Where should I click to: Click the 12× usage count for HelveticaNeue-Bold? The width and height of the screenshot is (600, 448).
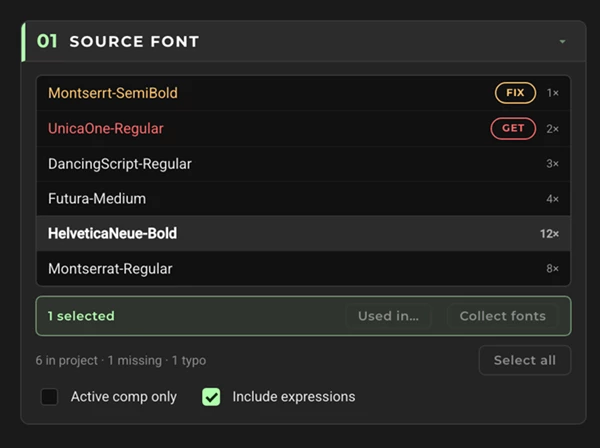(x=549, y=234)
